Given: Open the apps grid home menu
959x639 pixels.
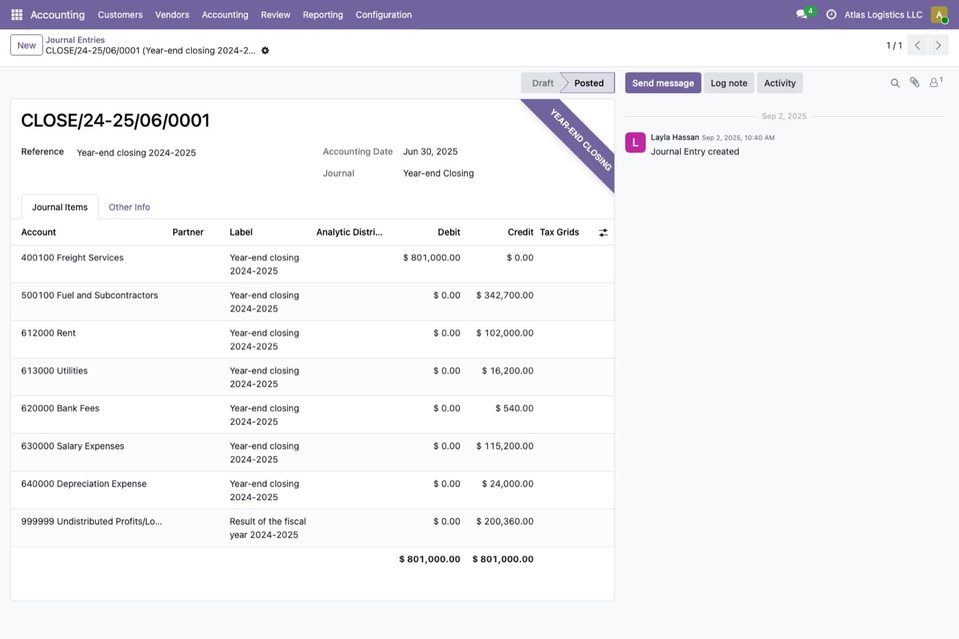Looking at the screenshot, I should point(17,15).
